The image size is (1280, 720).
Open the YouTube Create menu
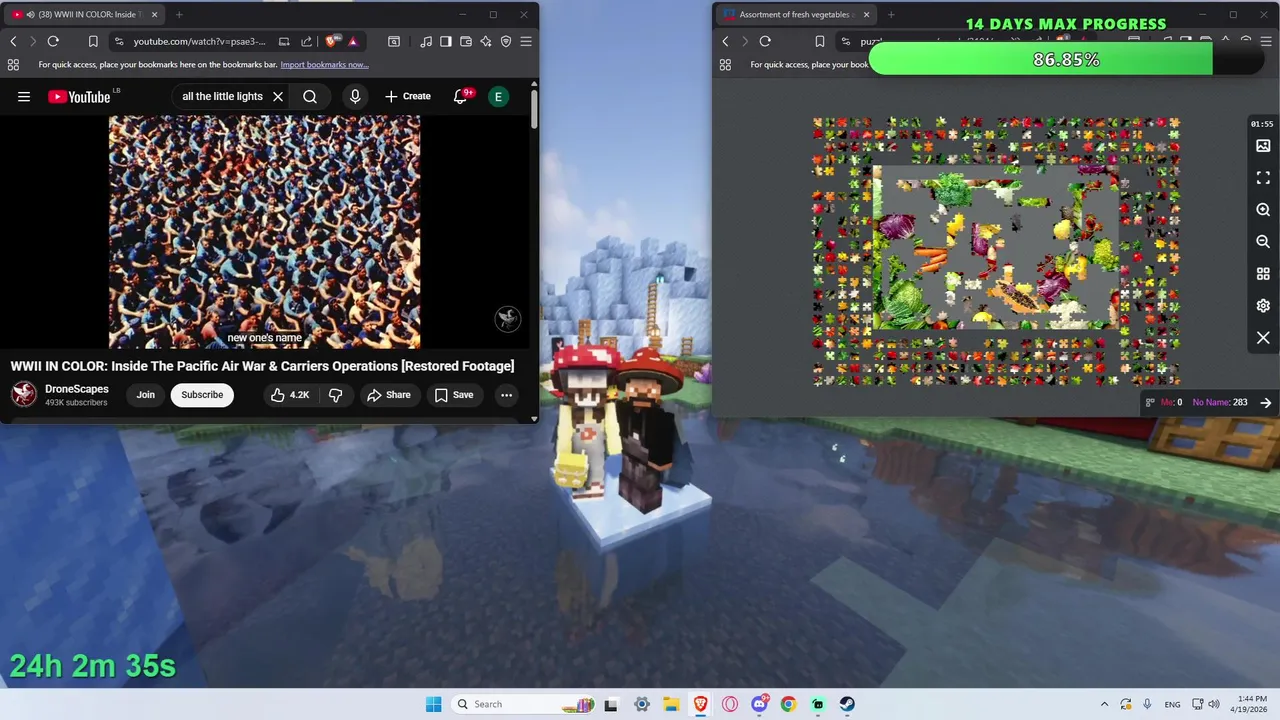(x=407, y=97)
